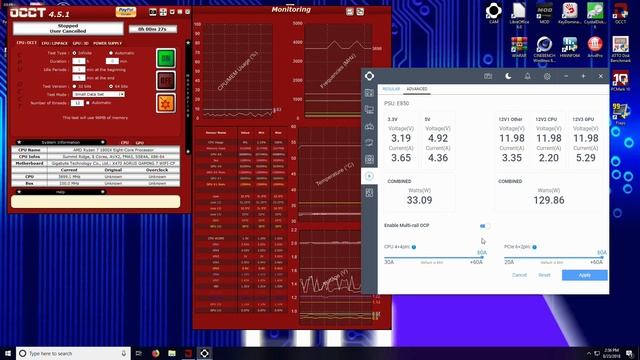This screenshot has height=360, width=640.
Task: Open the fourth CAM sidebar icon
Action: (x=369, y=142)
